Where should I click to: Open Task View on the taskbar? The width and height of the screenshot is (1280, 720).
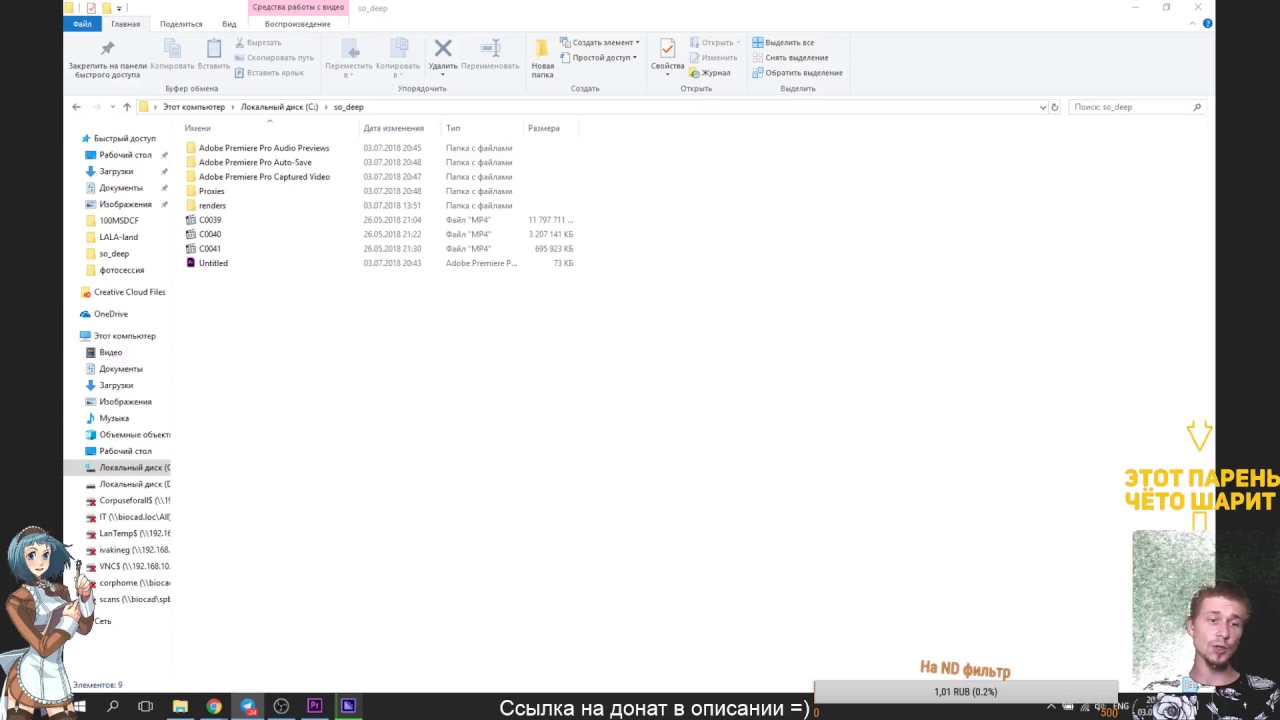pos(146,707)
